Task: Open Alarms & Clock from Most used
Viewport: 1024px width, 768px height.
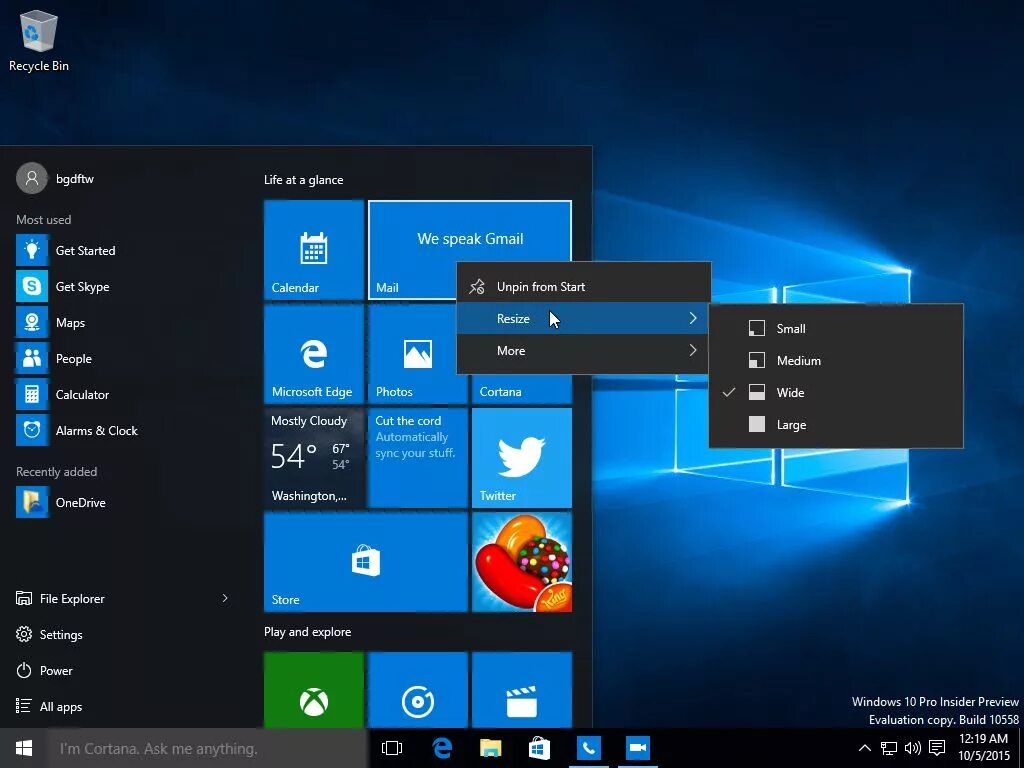Action: pos(96,430)
